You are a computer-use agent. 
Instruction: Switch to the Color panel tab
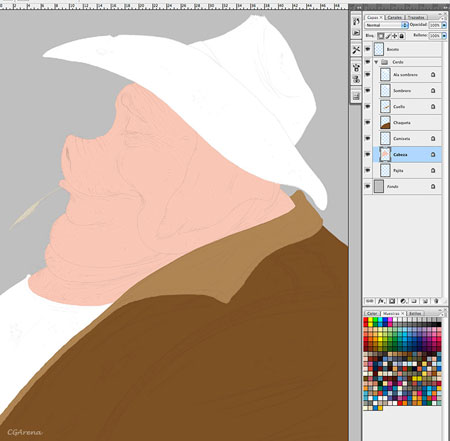tap(371, 313)
